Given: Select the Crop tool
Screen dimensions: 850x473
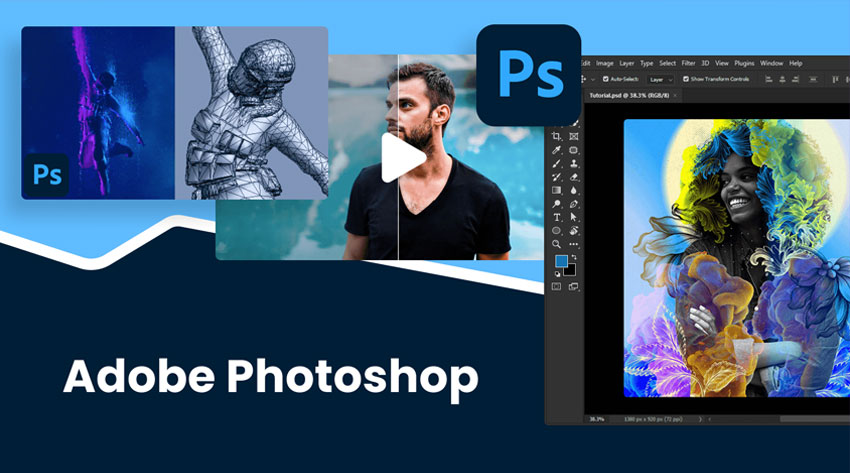Looking at the screenshot, I should tap(556, 137).
